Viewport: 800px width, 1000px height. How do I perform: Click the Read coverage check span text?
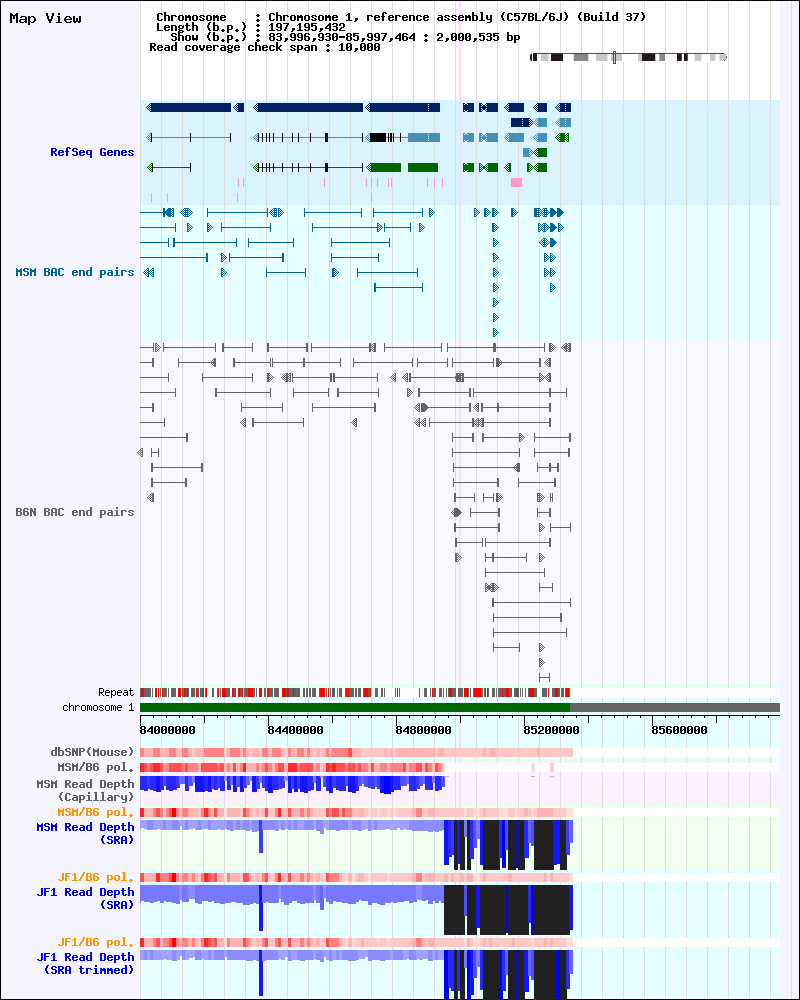265,47
